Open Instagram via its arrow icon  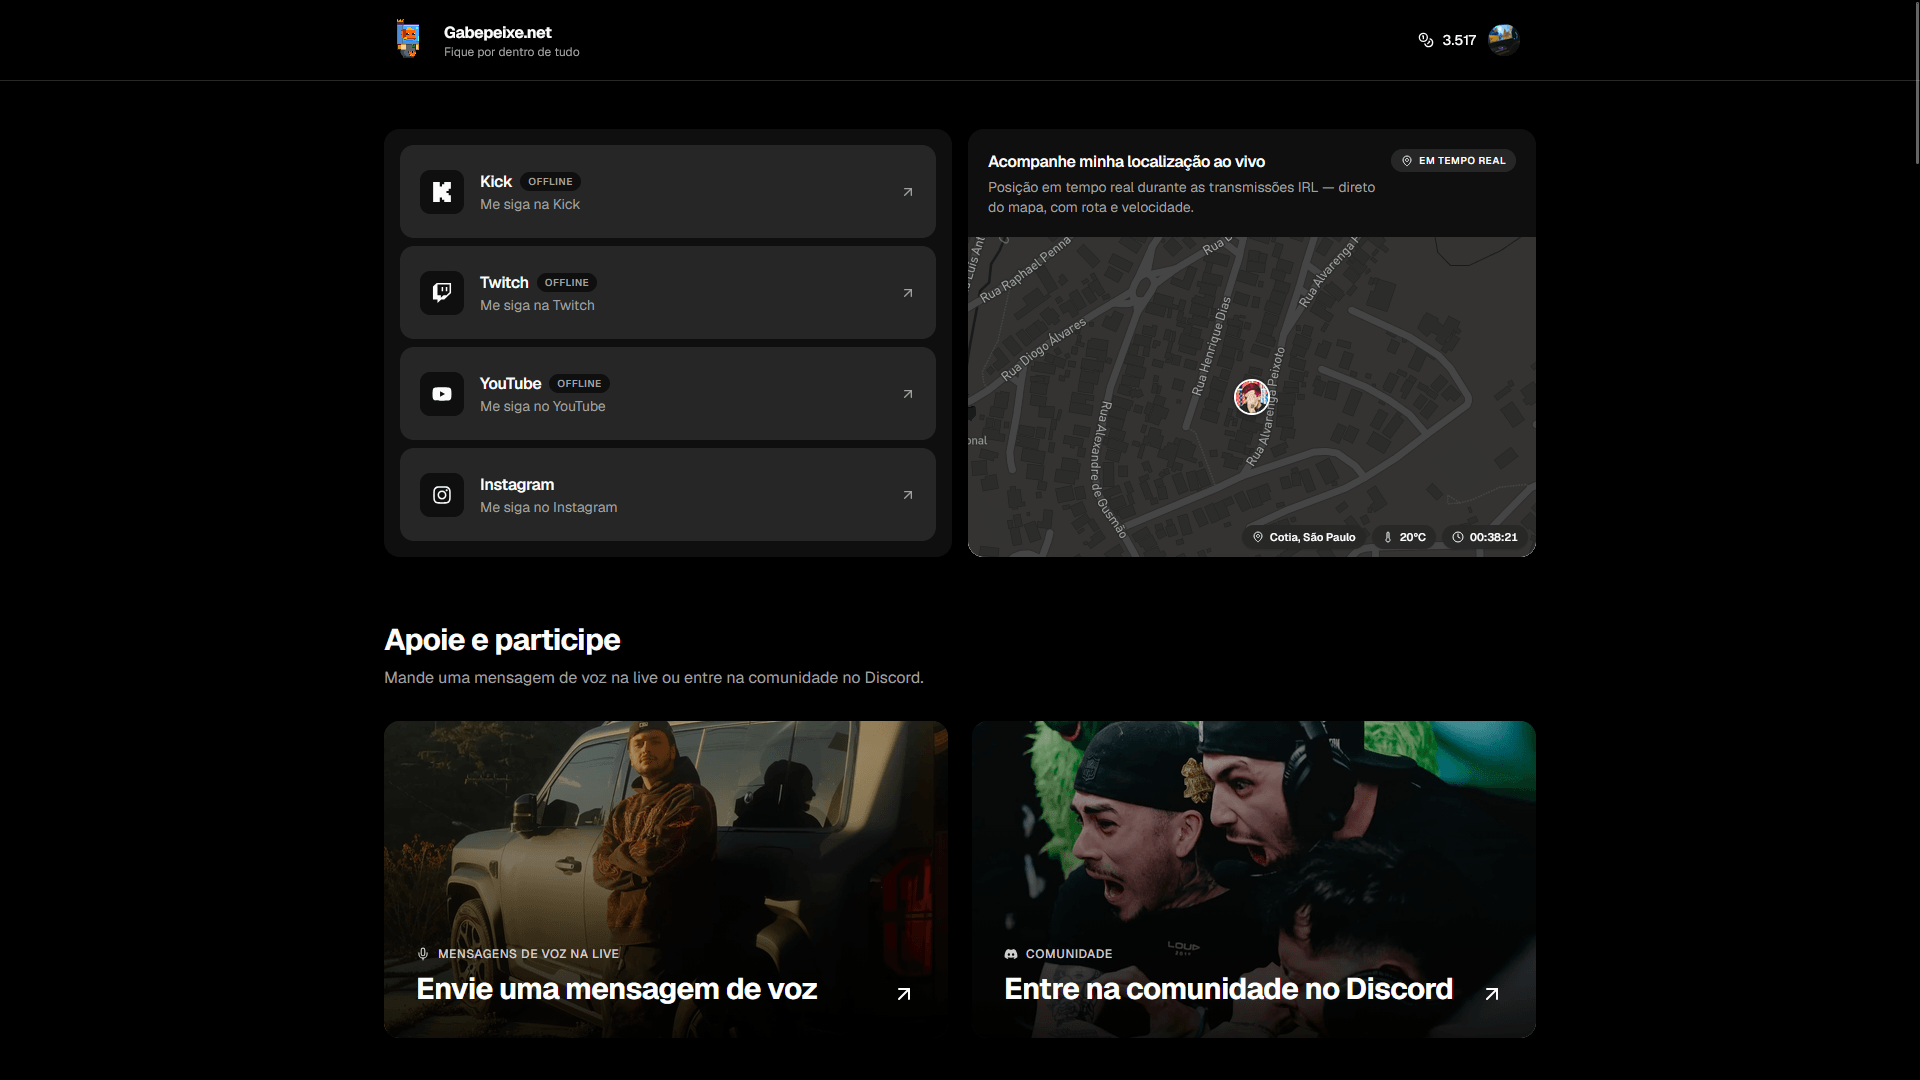[908, 495]
